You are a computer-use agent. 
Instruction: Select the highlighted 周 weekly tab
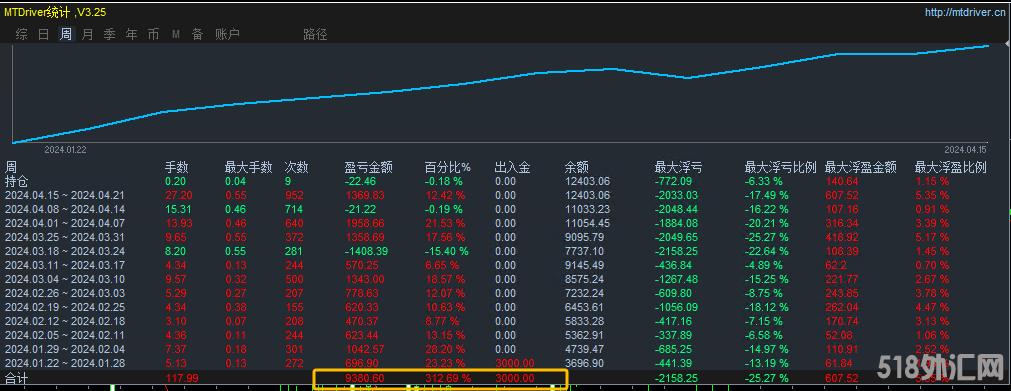tap(66, 34)
